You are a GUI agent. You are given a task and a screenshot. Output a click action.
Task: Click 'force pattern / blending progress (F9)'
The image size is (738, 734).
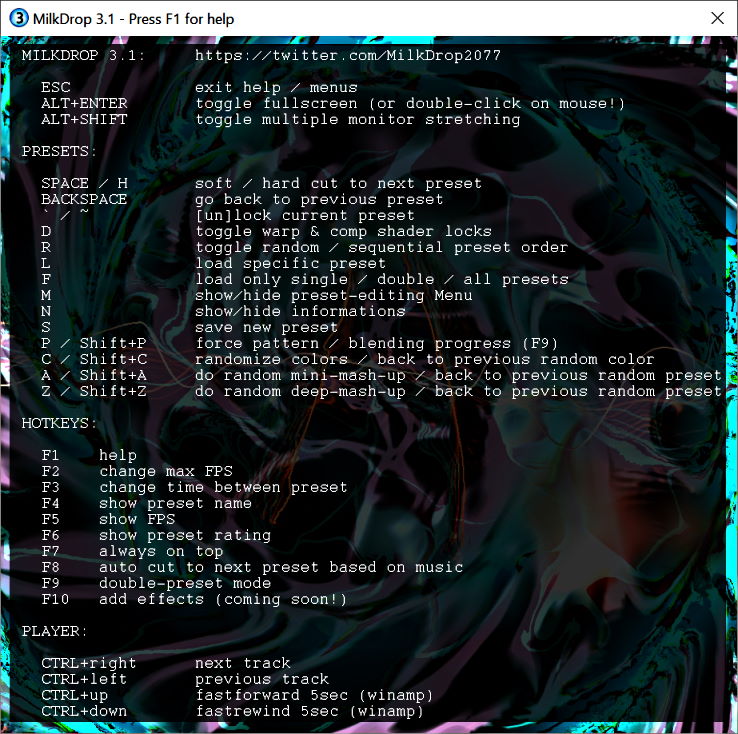tap(377, 343)
